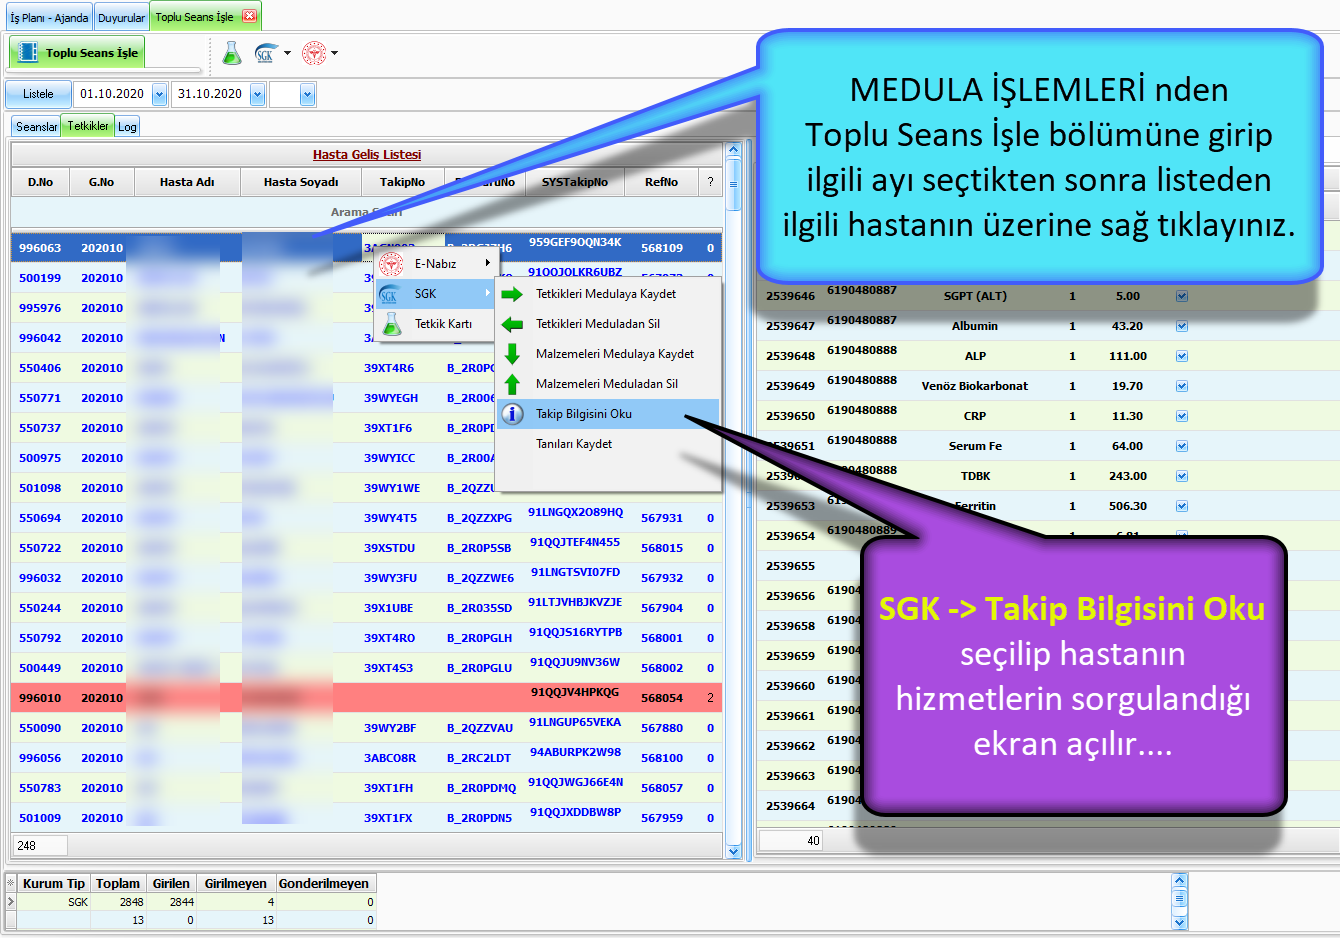Viewport: 1340px width, 938px height.
Task: Click the flask icon next to Tetkik Kartı
Action: (391, 324)
